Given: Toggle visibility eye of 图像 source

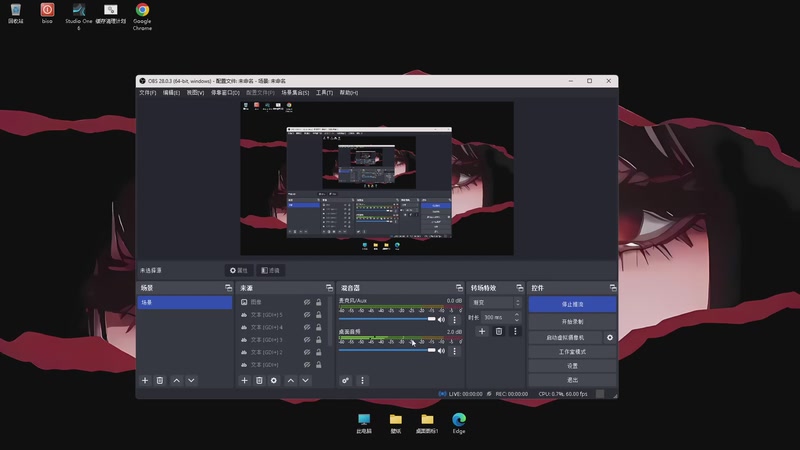Looking at the screenshot, I should (x=307, y=302).
